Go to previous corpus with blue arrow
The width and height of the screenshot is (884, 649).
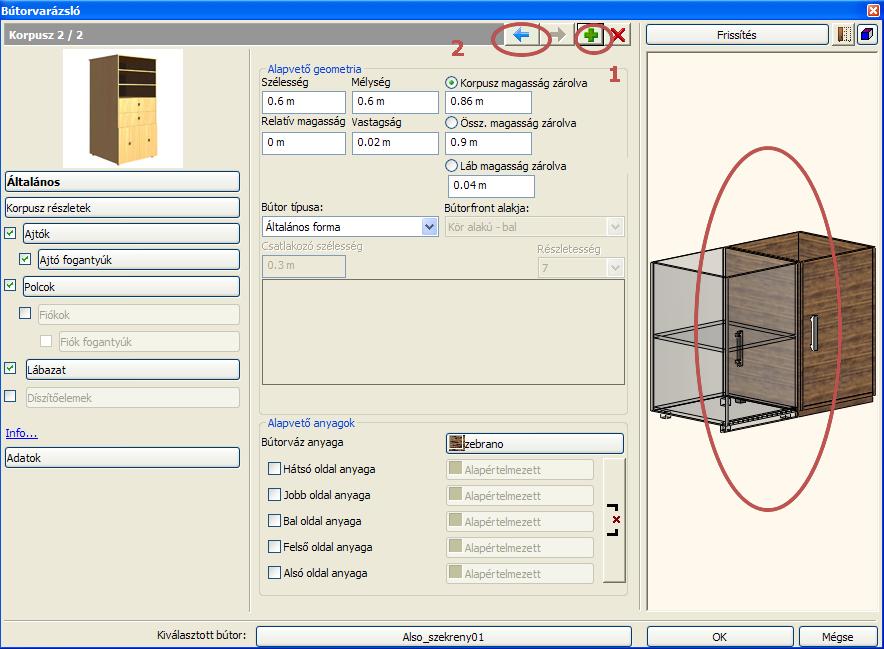coord(520,35)
